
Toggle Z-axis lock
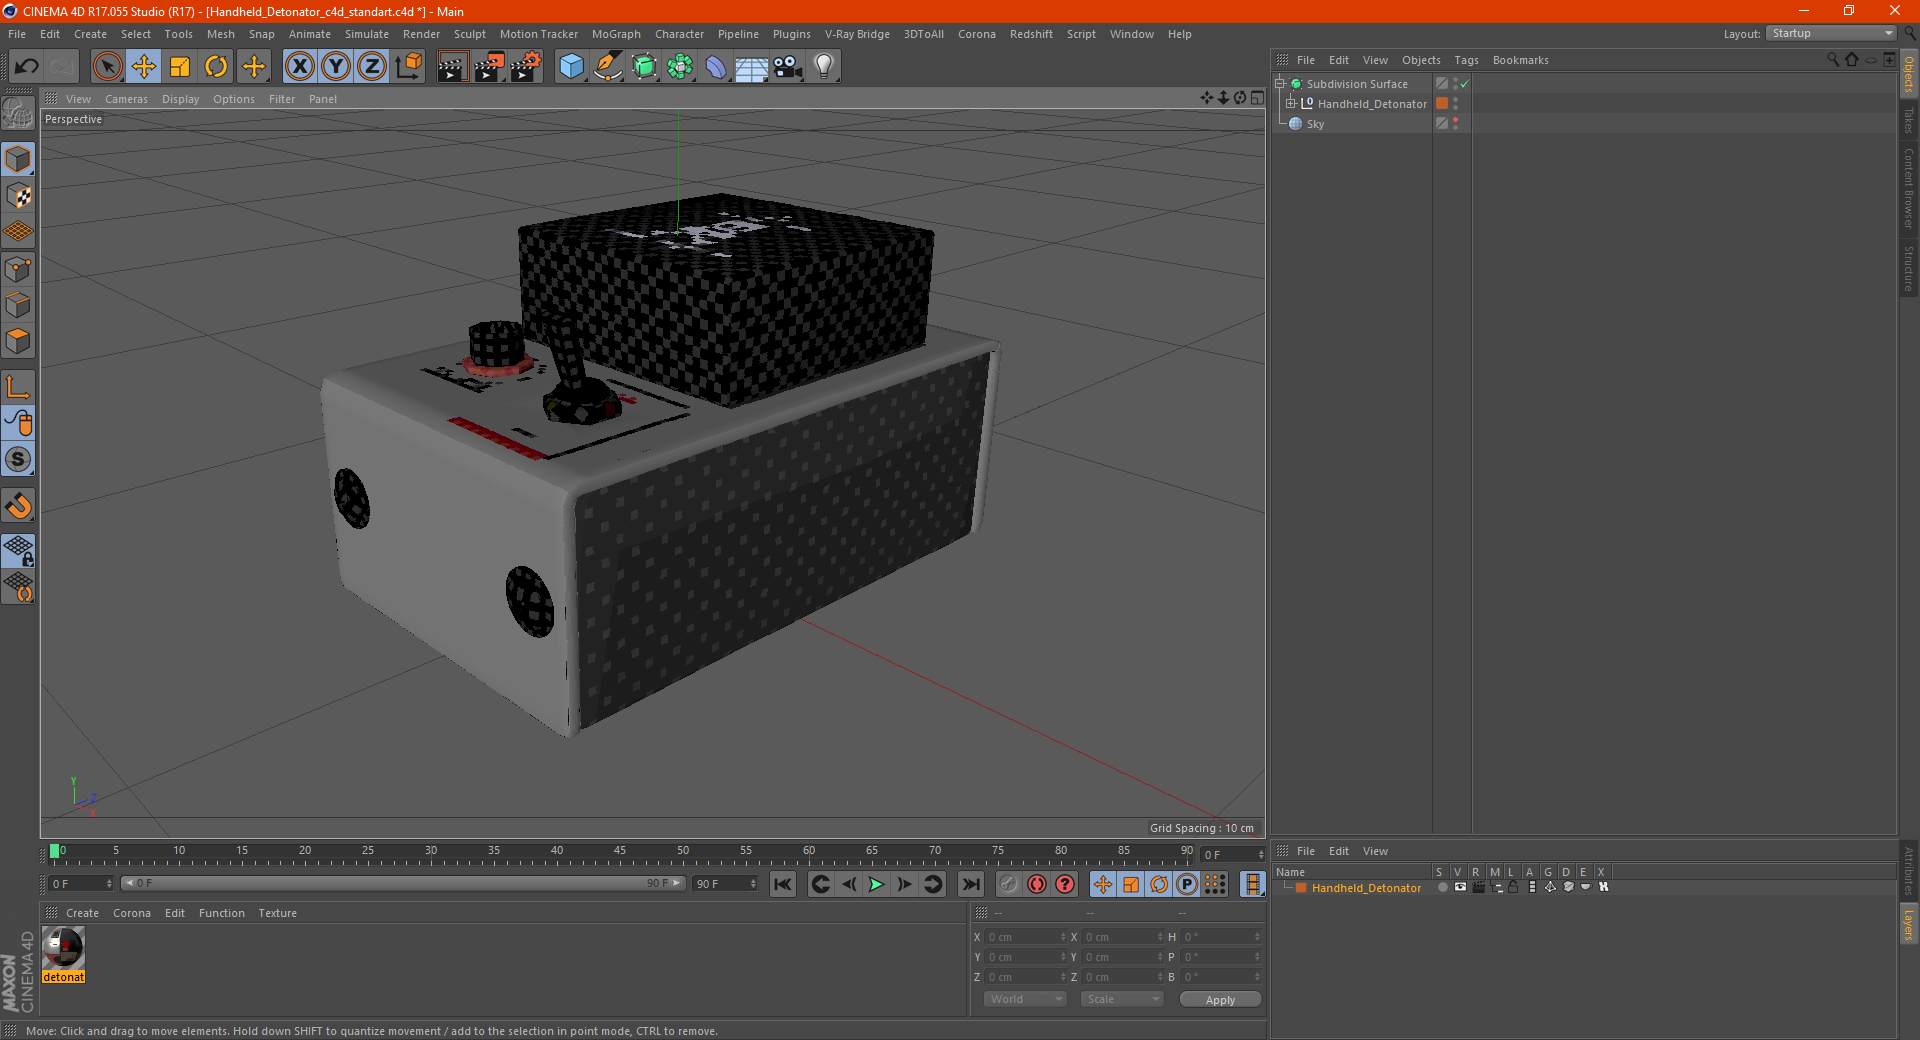pyautogui.click(x=372, y=67)
